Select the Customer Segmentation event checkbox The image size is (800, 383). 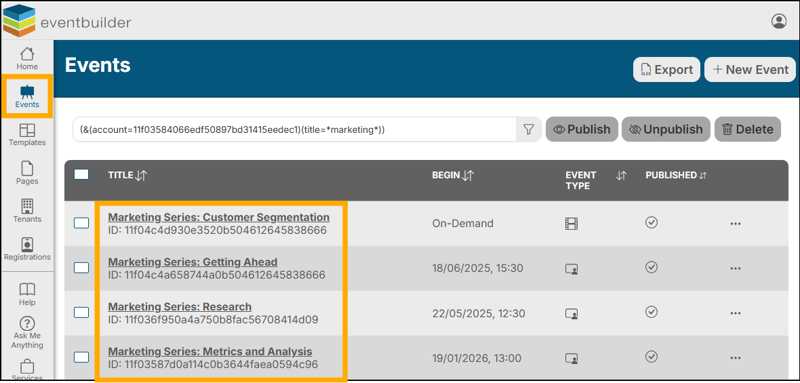pos(81,223)
